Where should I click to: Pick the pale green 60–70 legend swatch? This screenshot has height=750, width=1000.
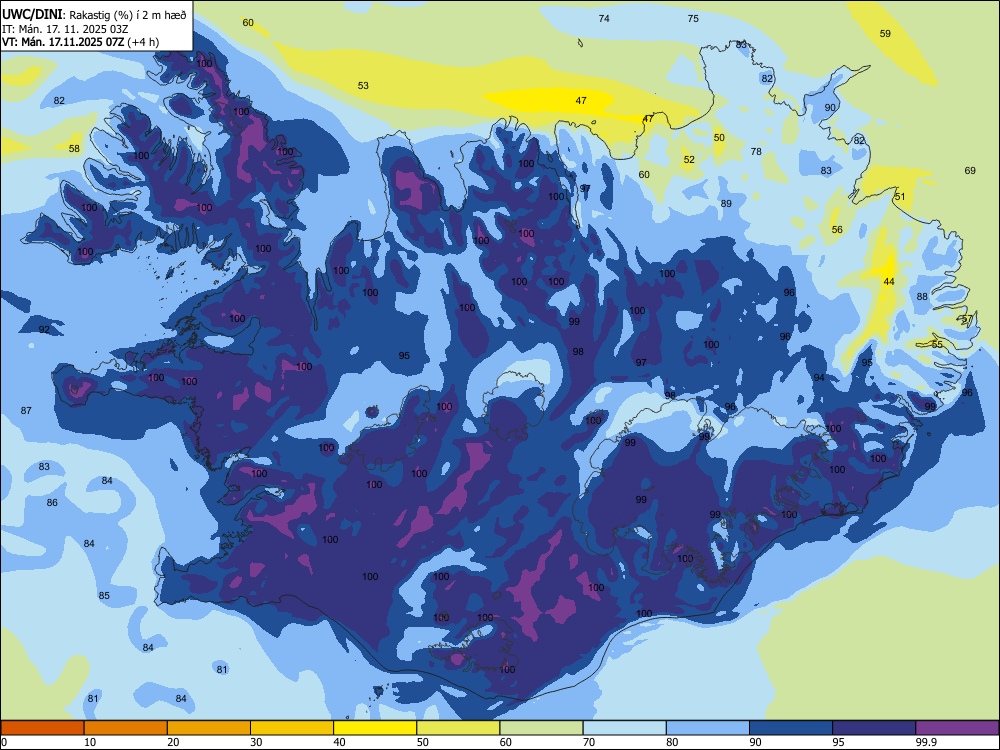[541, 728]
